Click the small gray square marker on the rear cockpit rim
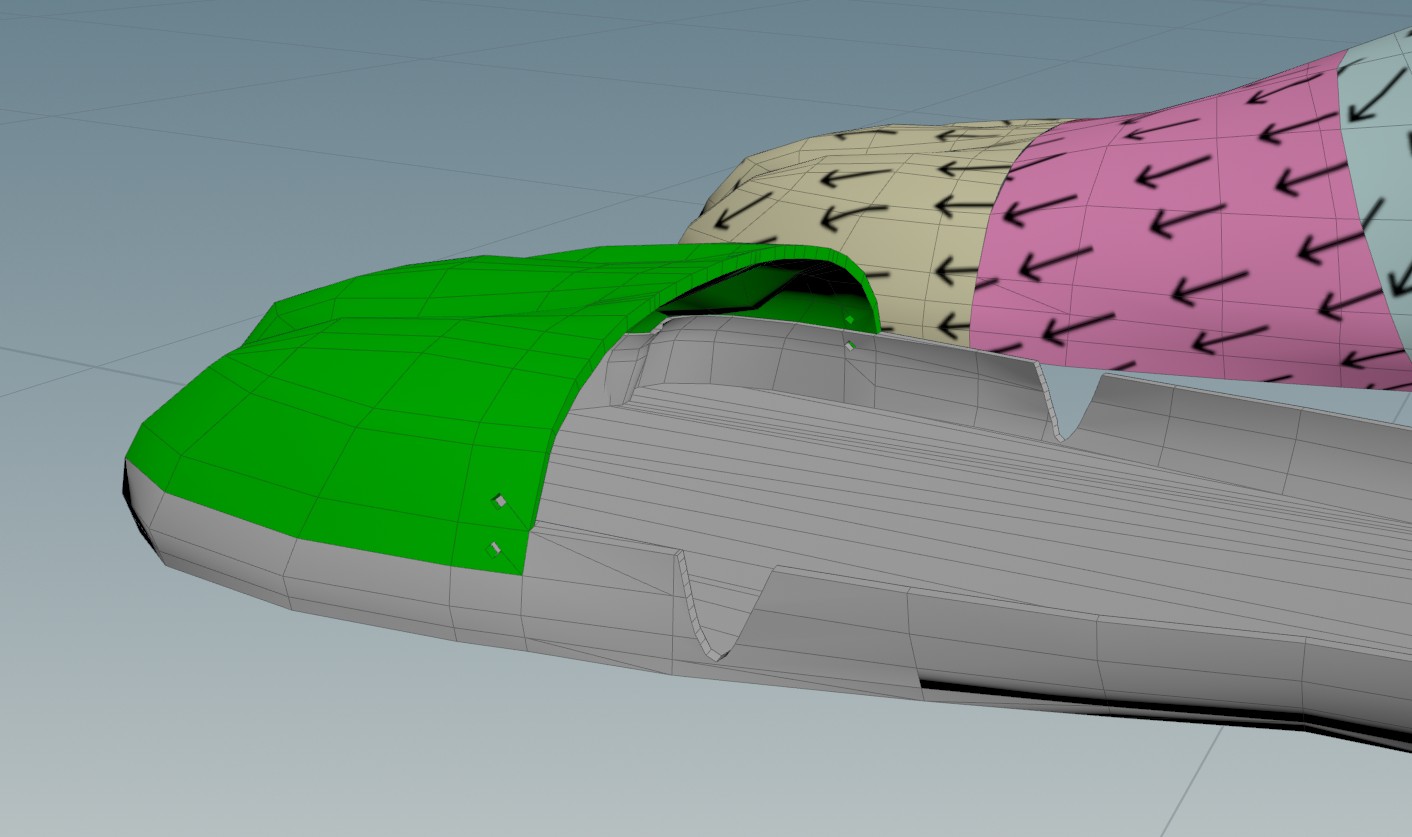This screenshot has width=1412, height=837. pos(850,346)
